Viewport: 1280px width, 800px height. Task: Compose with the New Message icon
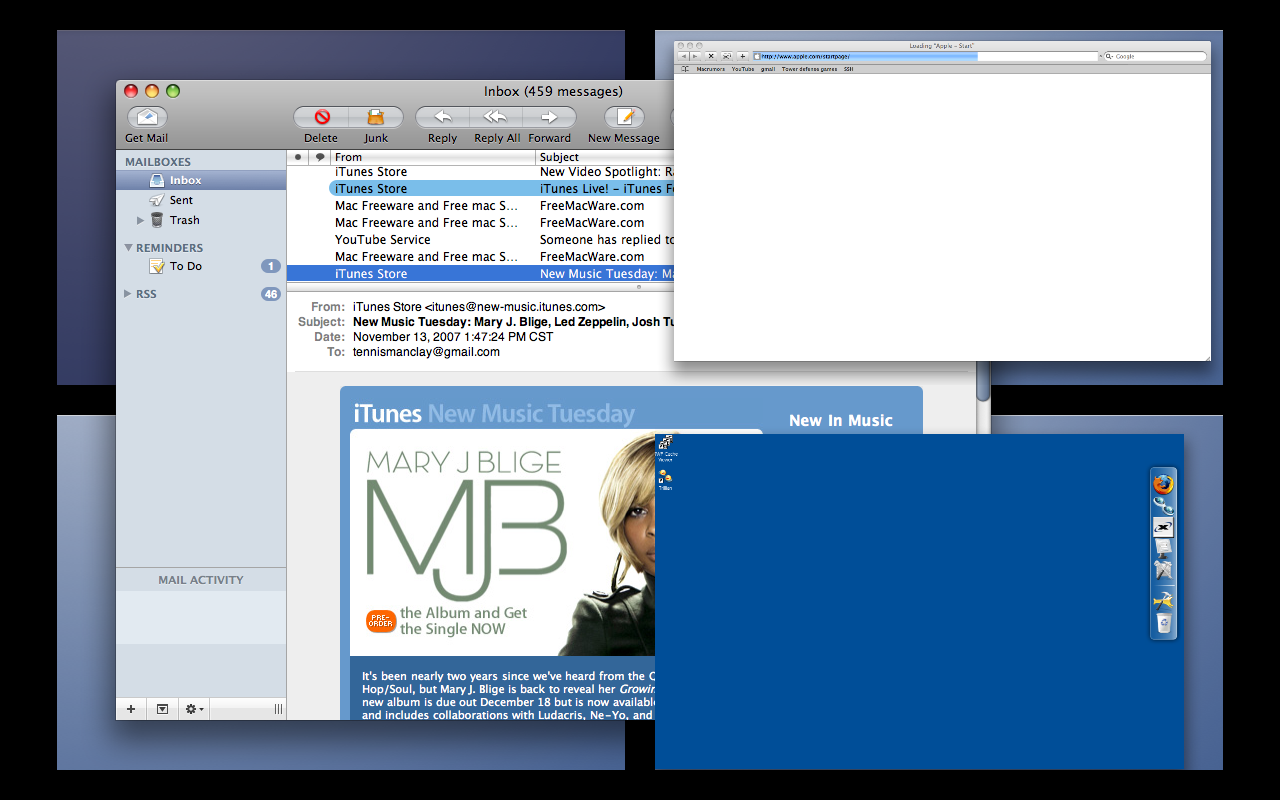[624, 117]
